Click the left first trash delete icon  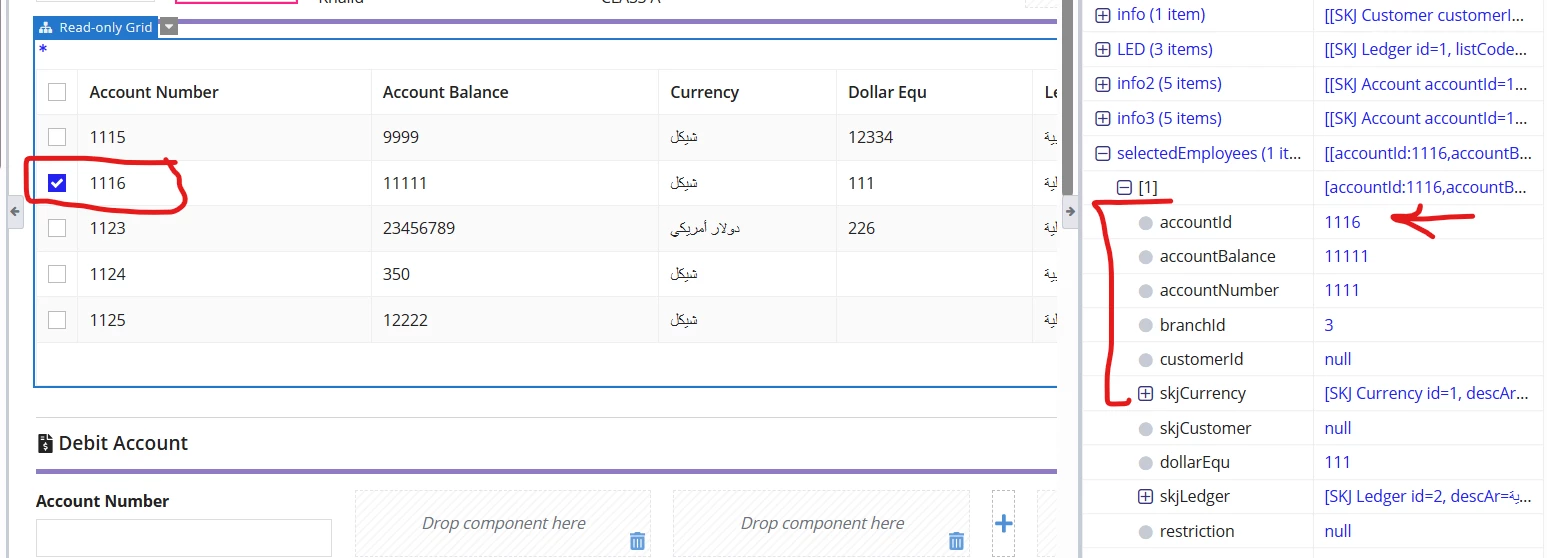point(637,541)
